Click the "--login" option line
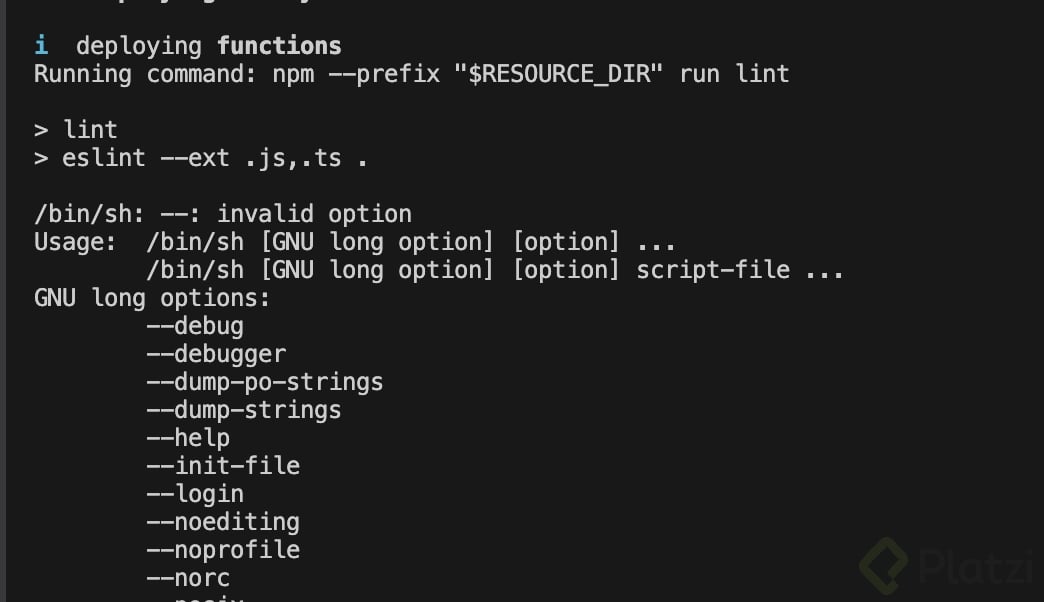Image resolution: width=1044 pixels, height=602 pixels. coord(195,494)
